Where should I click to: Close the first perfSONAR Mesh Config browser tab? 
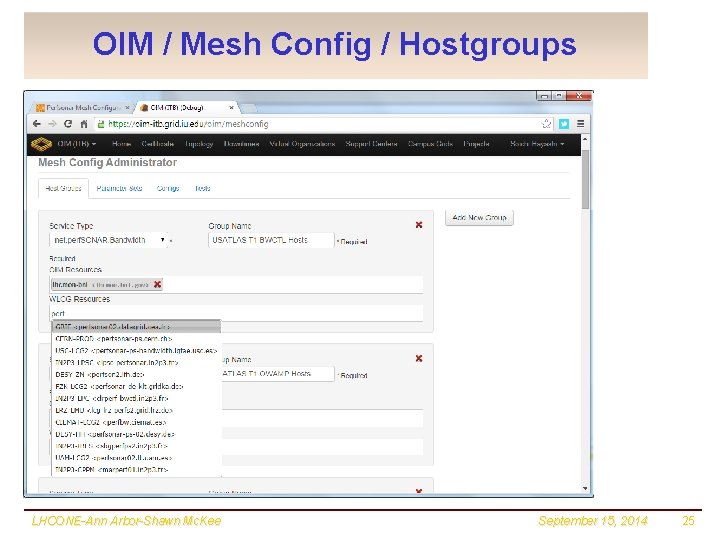coord(127,107)
